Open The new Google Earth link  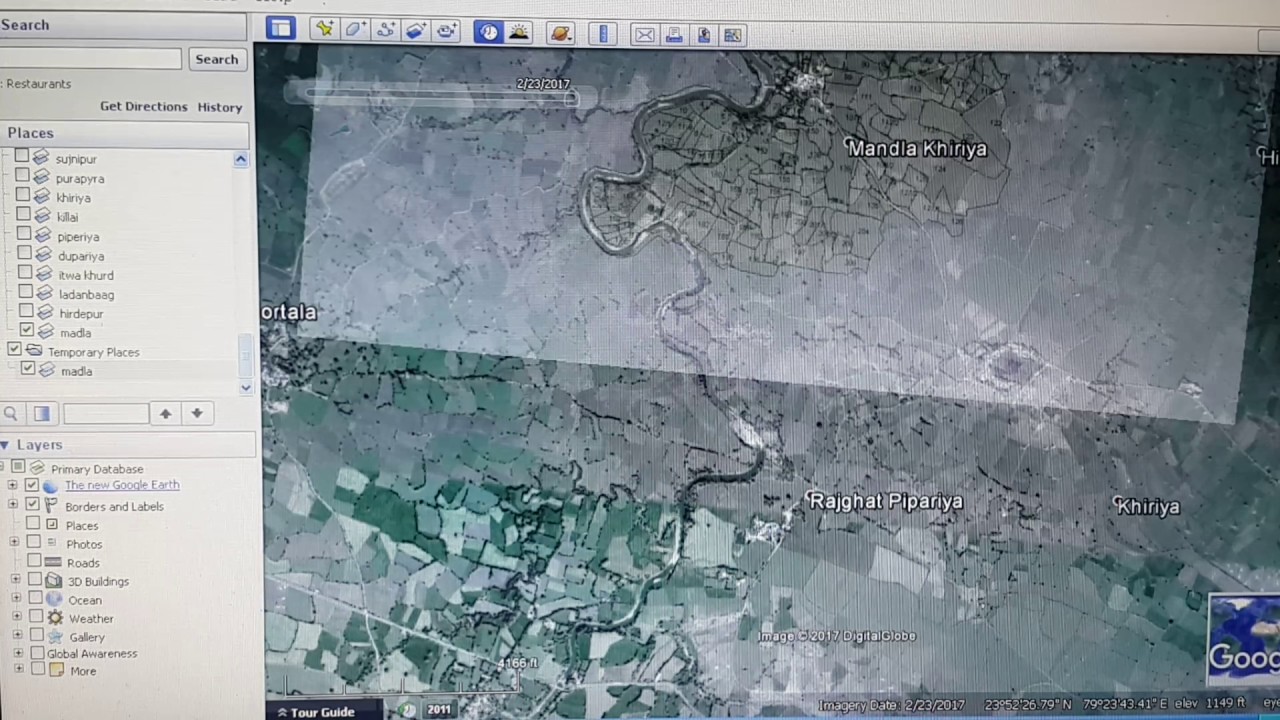pyautogui.click(x=122, y=485)
